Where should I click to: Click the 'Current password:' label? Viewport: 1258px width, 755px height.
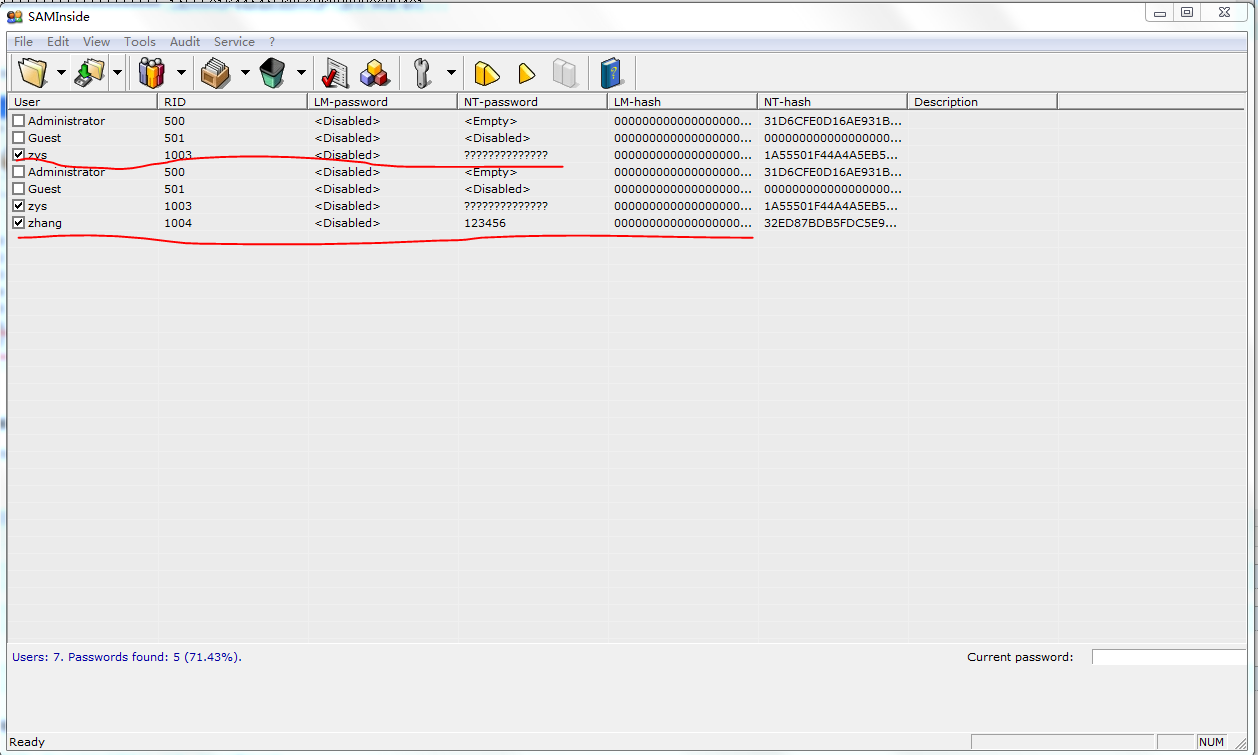pyautogui.click(x=1020, y=657)
